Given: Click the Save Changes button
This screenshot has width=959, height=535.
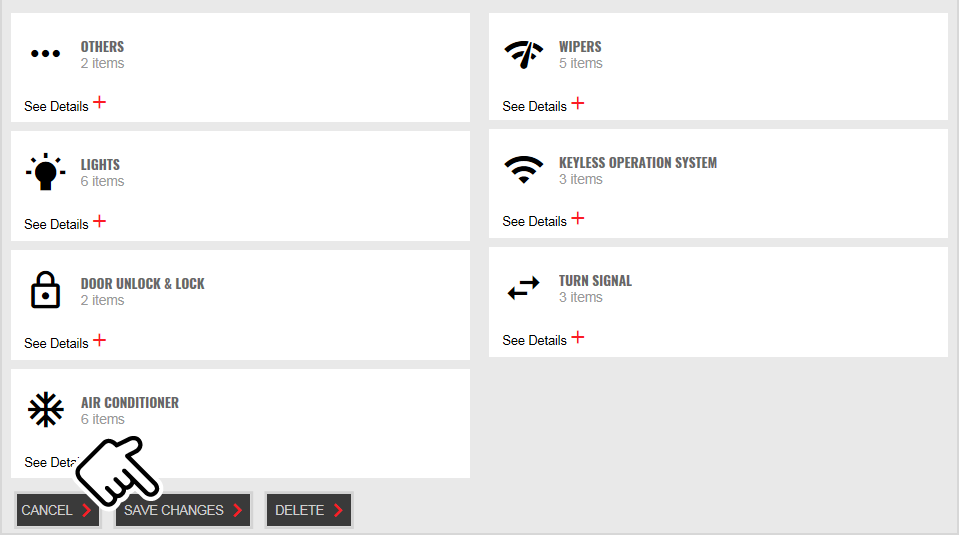Looking at the screenshot, I should 183,510.
